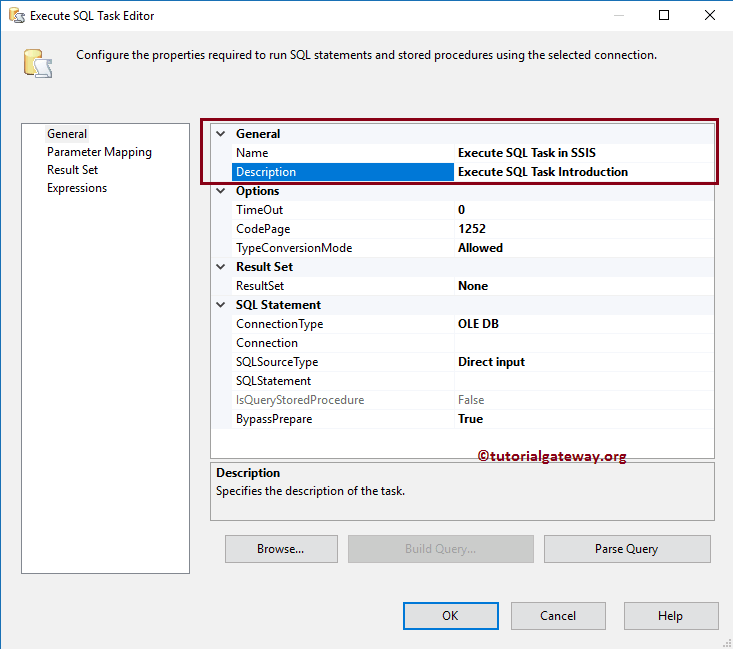This screenshot has width=733, height=649.
Task: Select the ResultSet property
Action: click(343, 286)
